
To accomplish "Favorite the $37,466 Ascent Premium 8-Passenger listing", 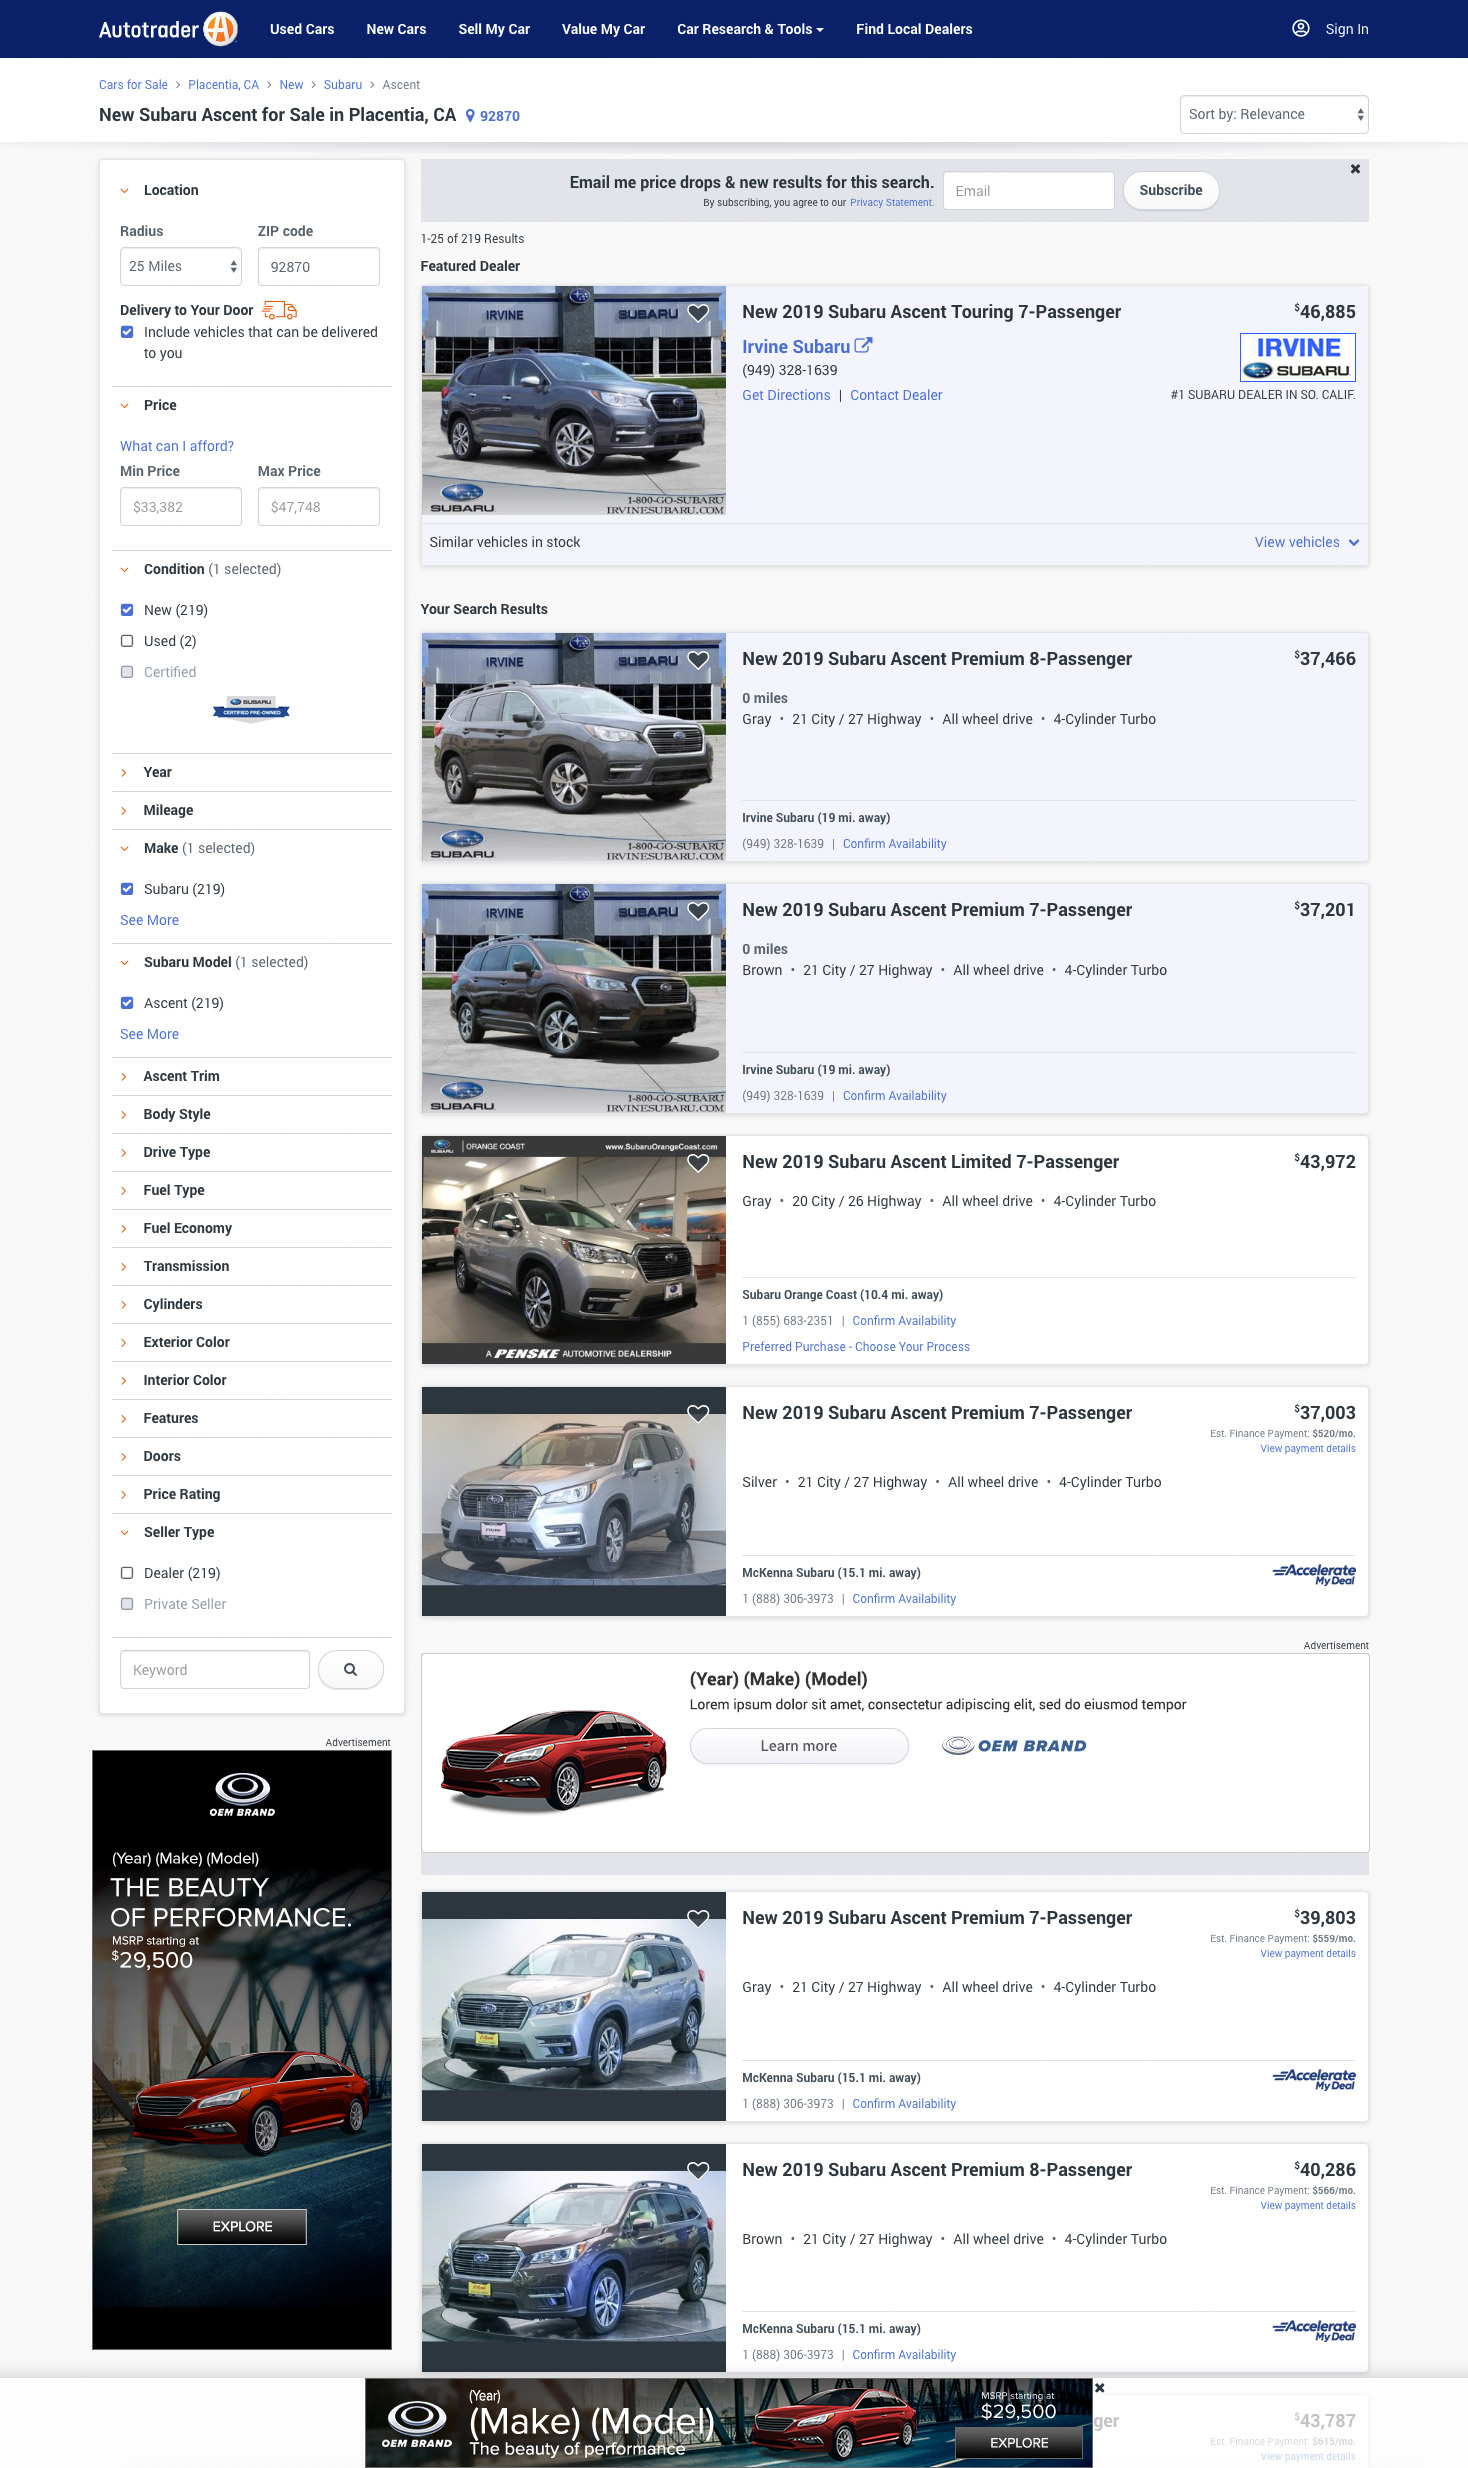I will [698, 660].
